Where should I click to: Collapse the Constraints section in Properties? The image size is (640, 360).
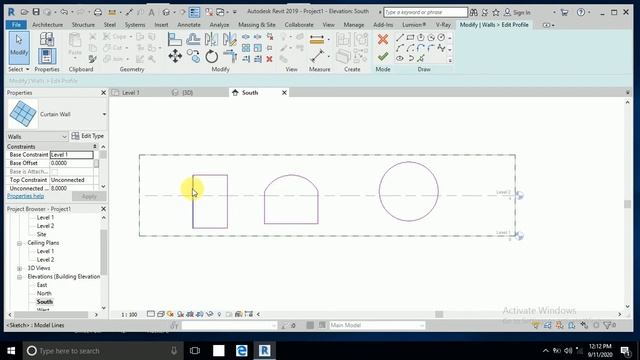[95, 147]
